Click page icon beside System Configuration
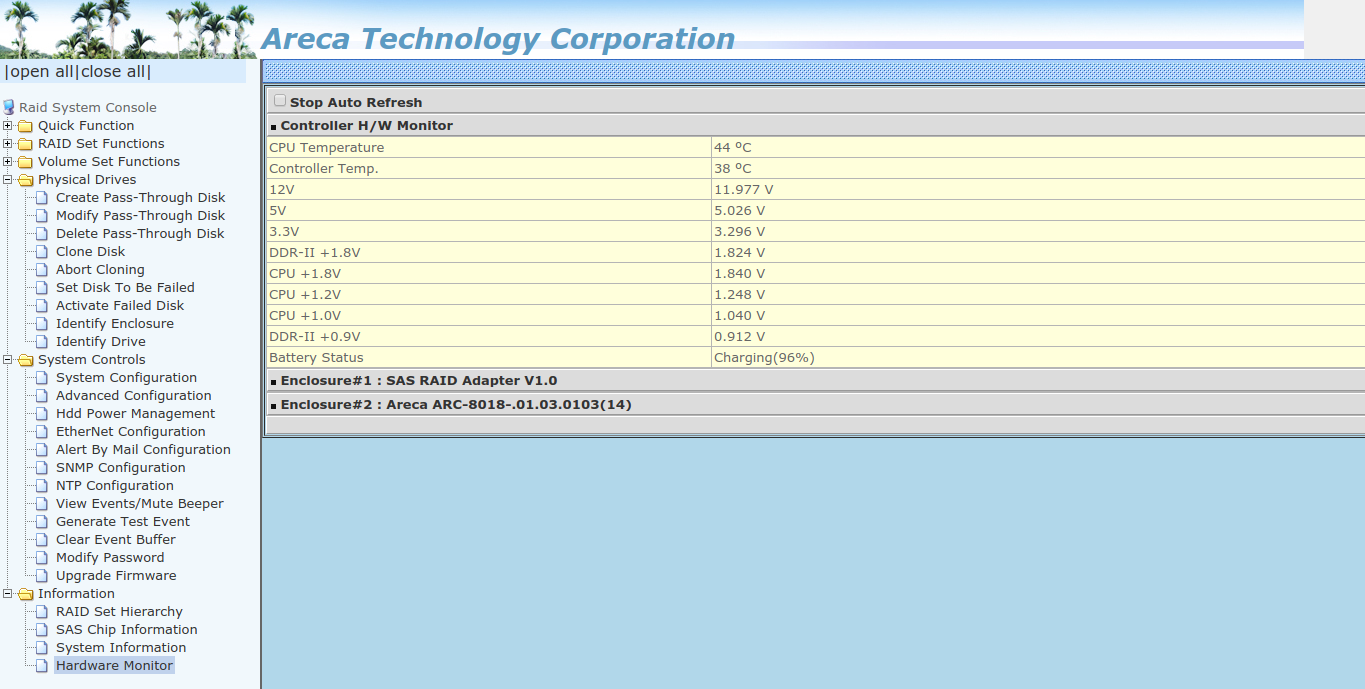The image size is (1365, 689). click(x=41, y=378)
